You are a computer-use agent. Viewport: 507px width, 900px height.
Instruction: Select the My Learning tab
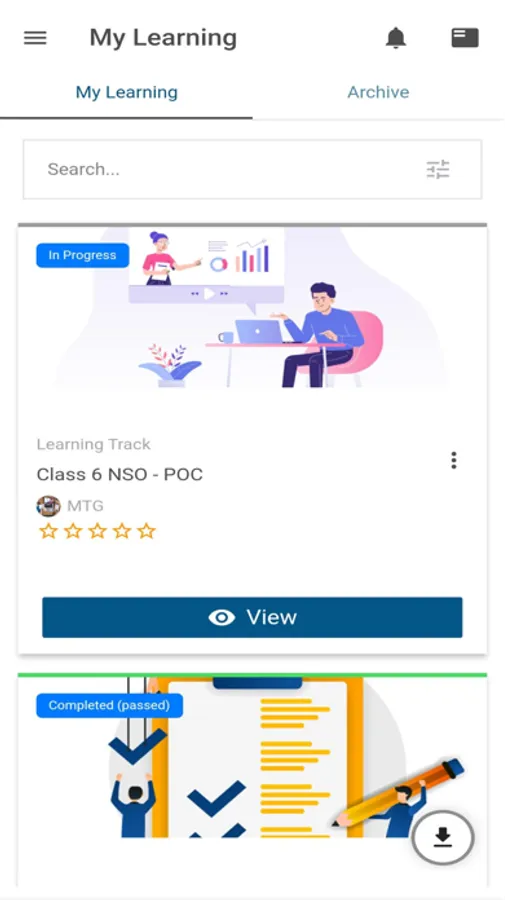pos(126,92)
